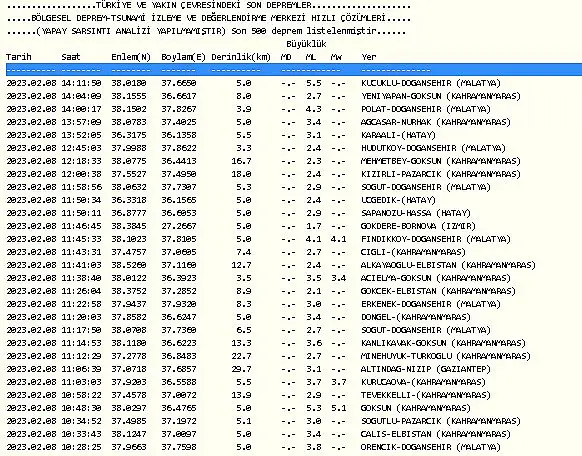Viewport: 582px width, 456px height.
Task: Click the Boylam(E) column header
Action: 183,57
